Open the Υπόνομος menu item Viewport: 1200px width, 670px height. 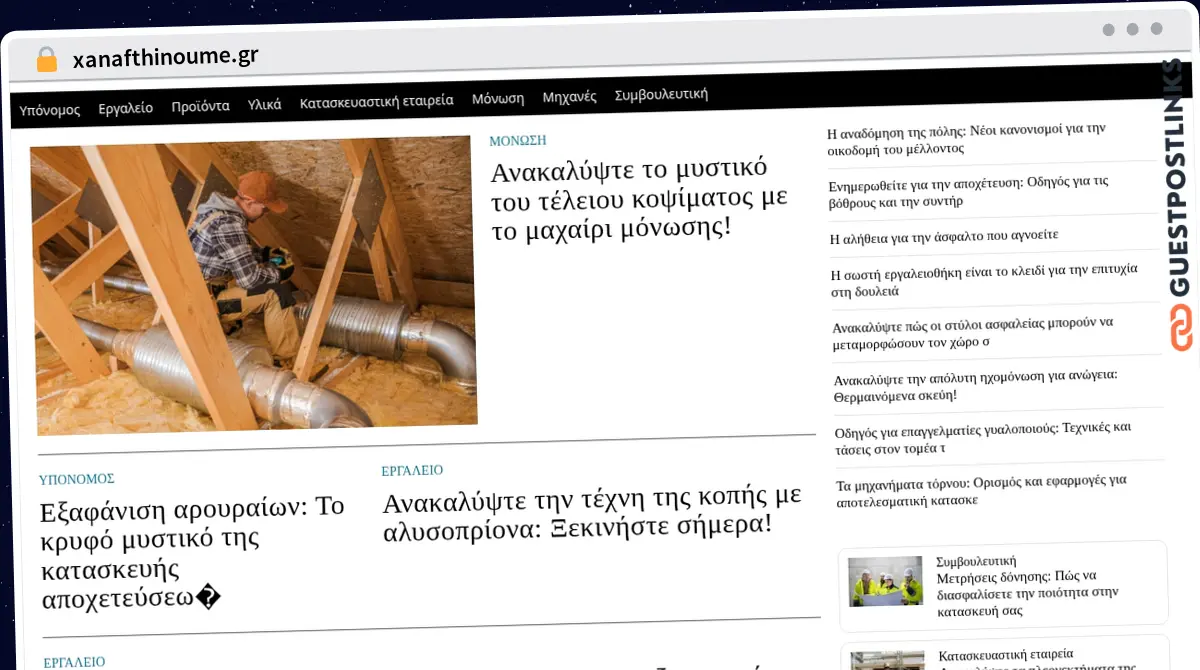50,109
